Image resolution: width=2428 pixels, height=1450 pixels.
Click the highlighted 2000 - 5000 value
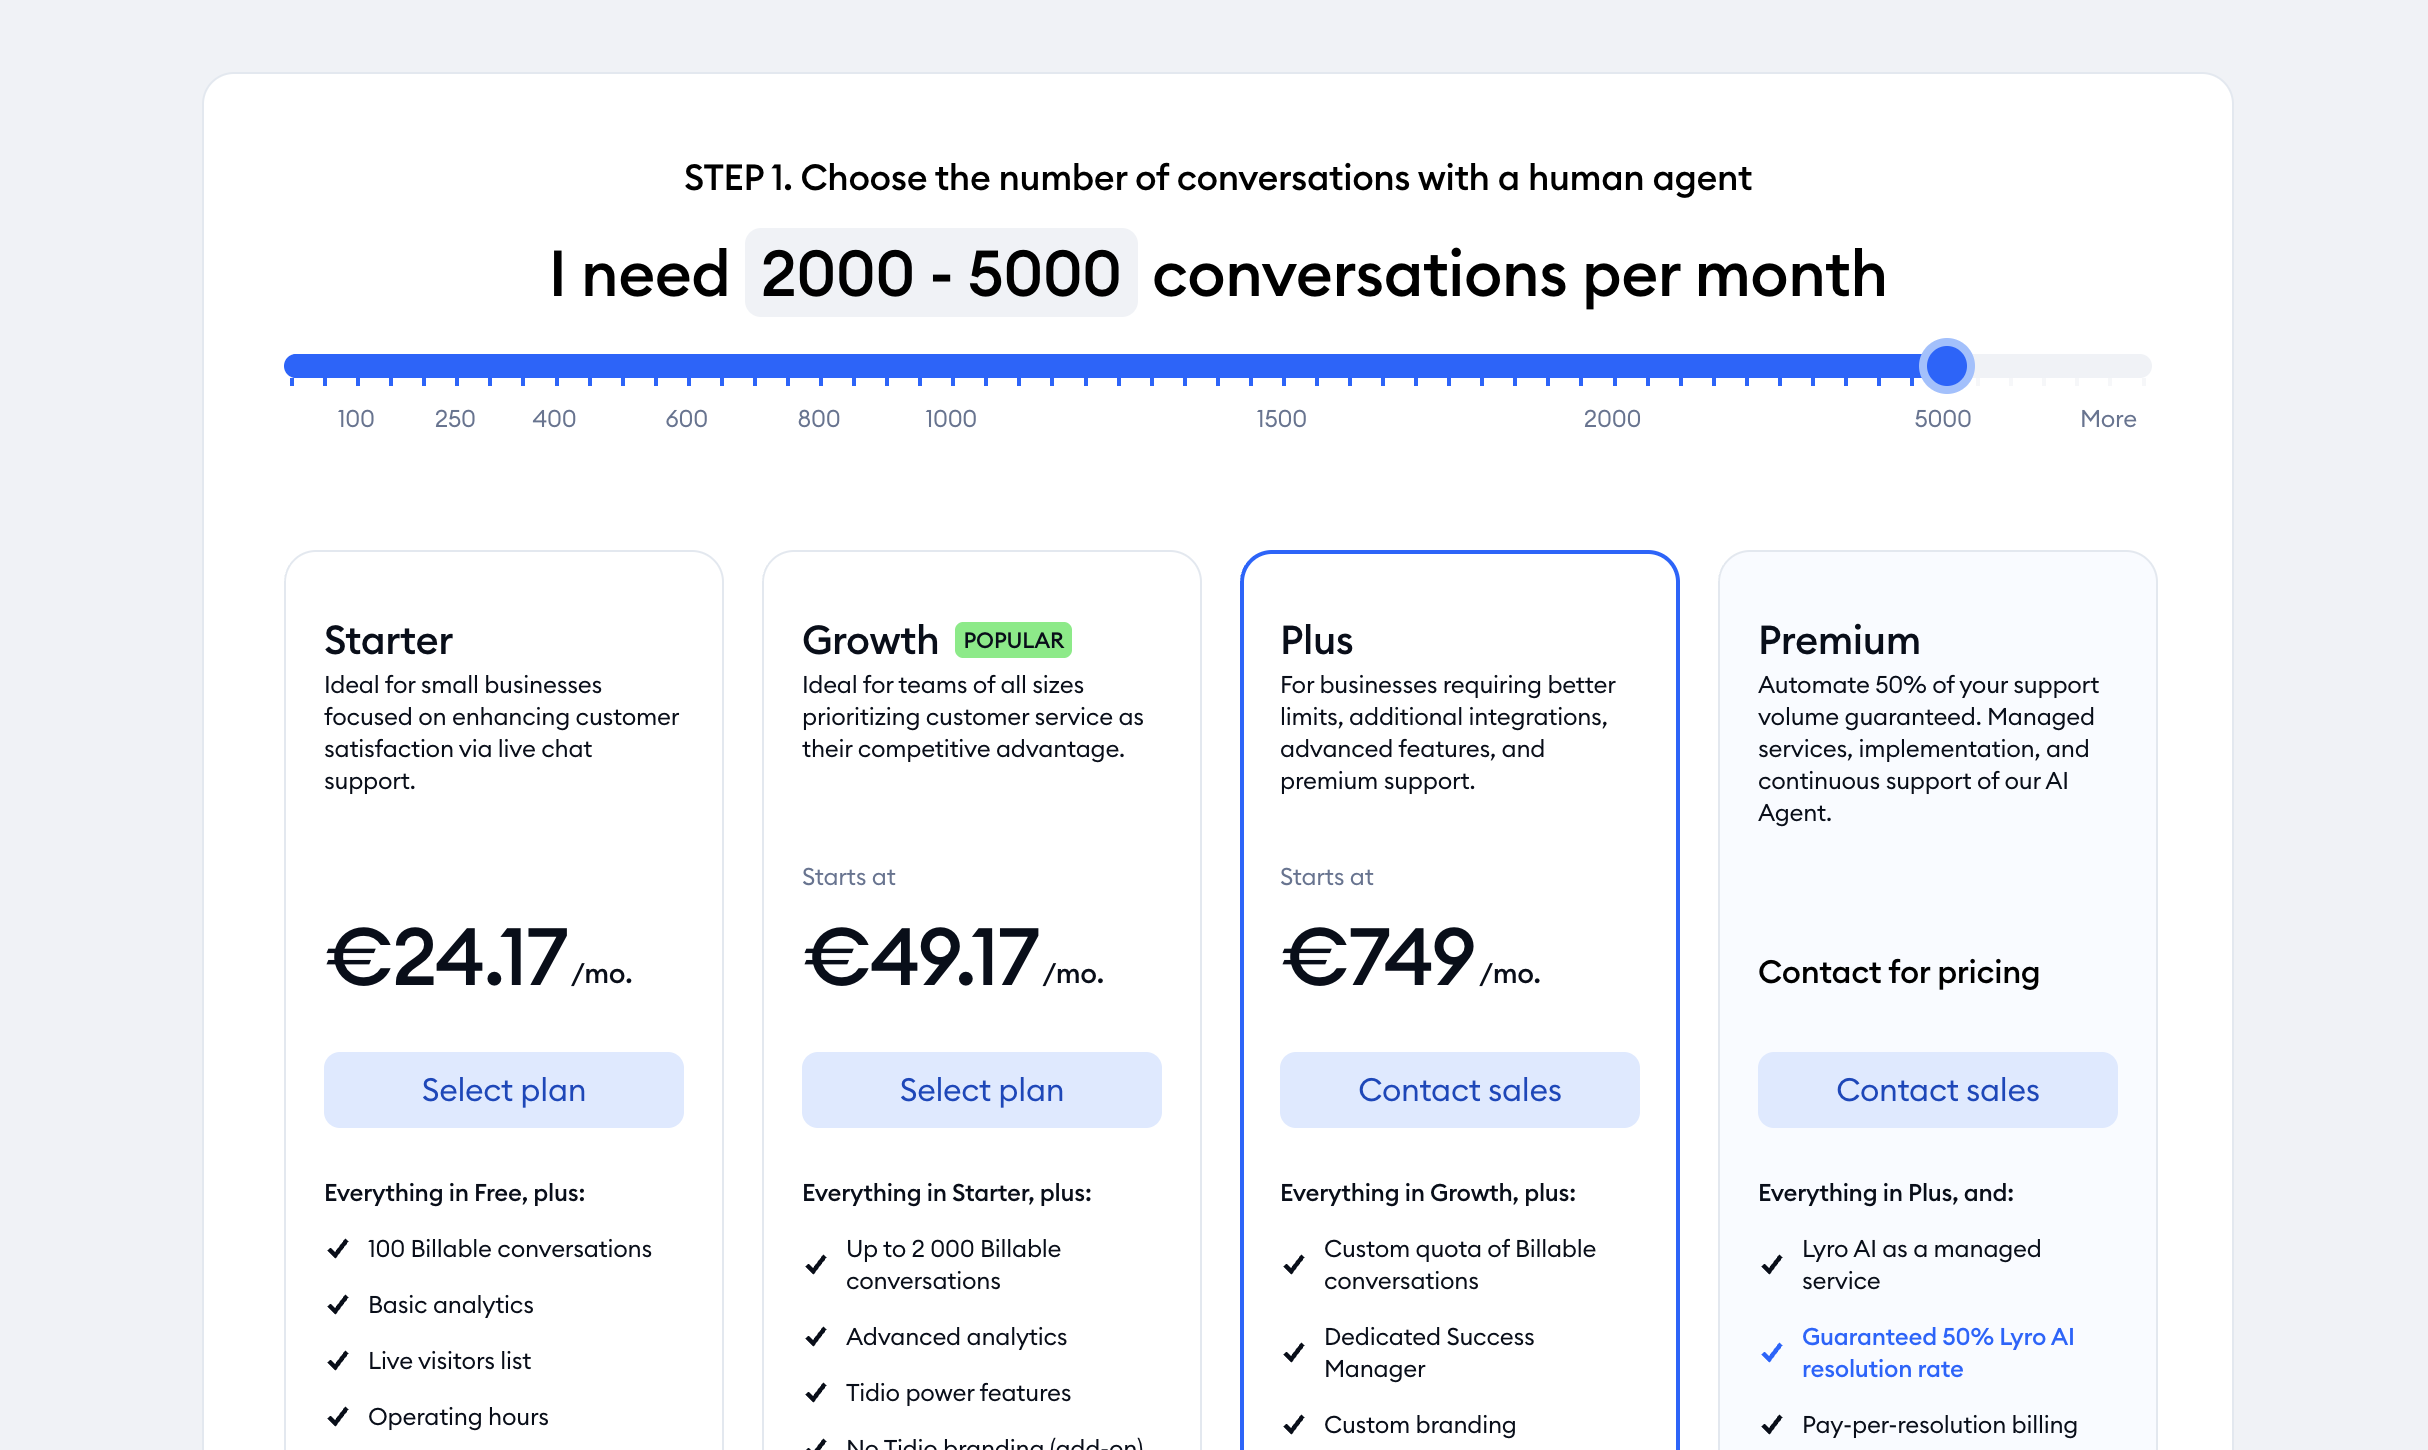[941, 273]
